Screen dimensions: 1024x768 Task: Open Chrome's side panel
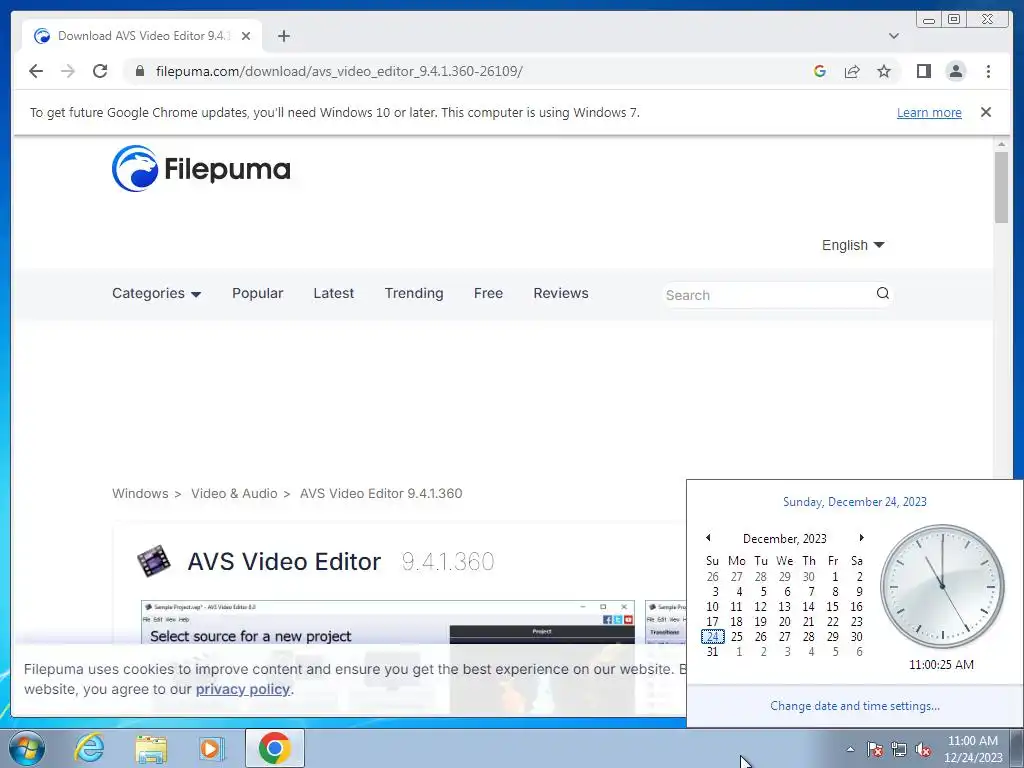tap(923, 71)
